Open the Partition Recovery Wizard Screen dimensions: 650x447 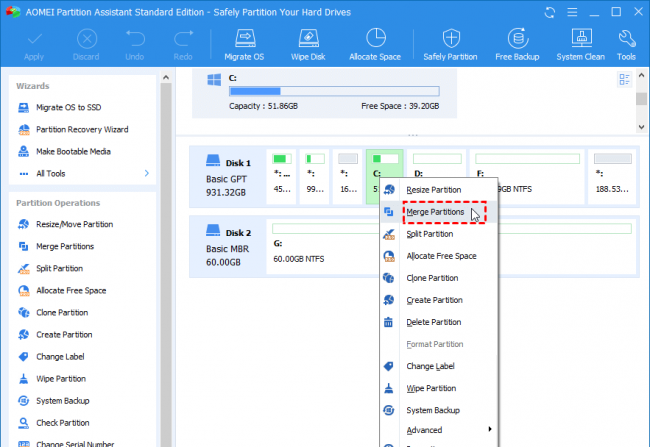coord(82,129)
